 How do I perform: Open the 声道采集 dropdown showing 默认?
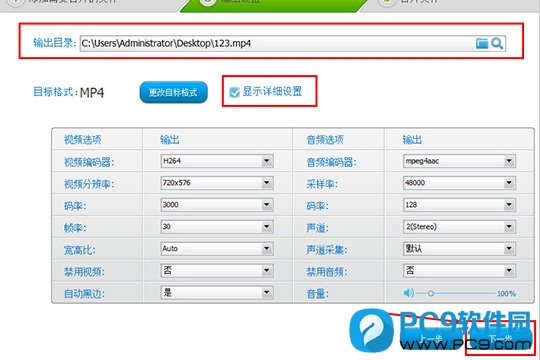click(x=459, y=249)
